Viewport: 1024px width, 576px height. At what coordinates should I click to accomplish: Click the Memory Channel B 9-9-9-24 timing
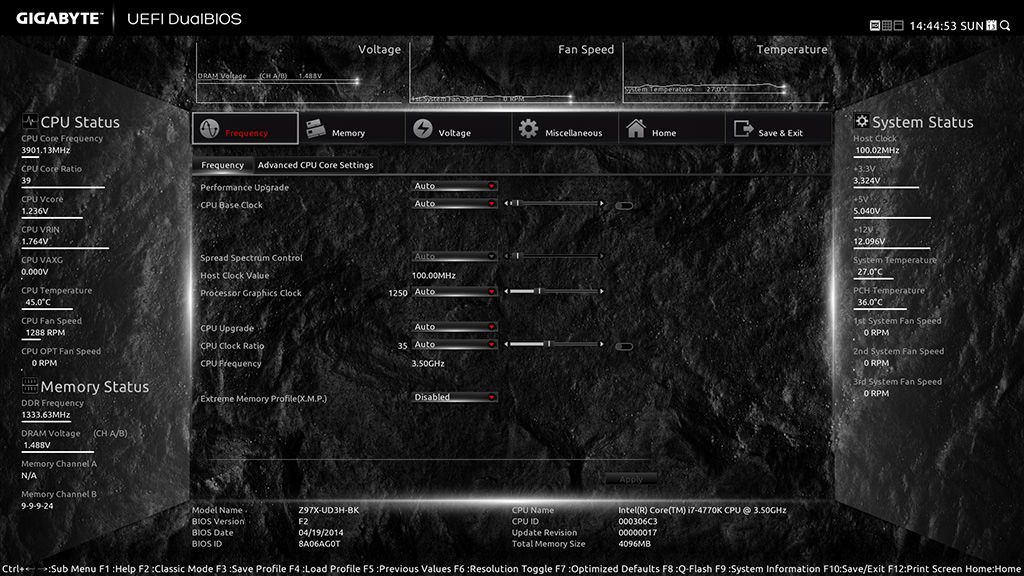pyautogui.click(x=37, y=506)
